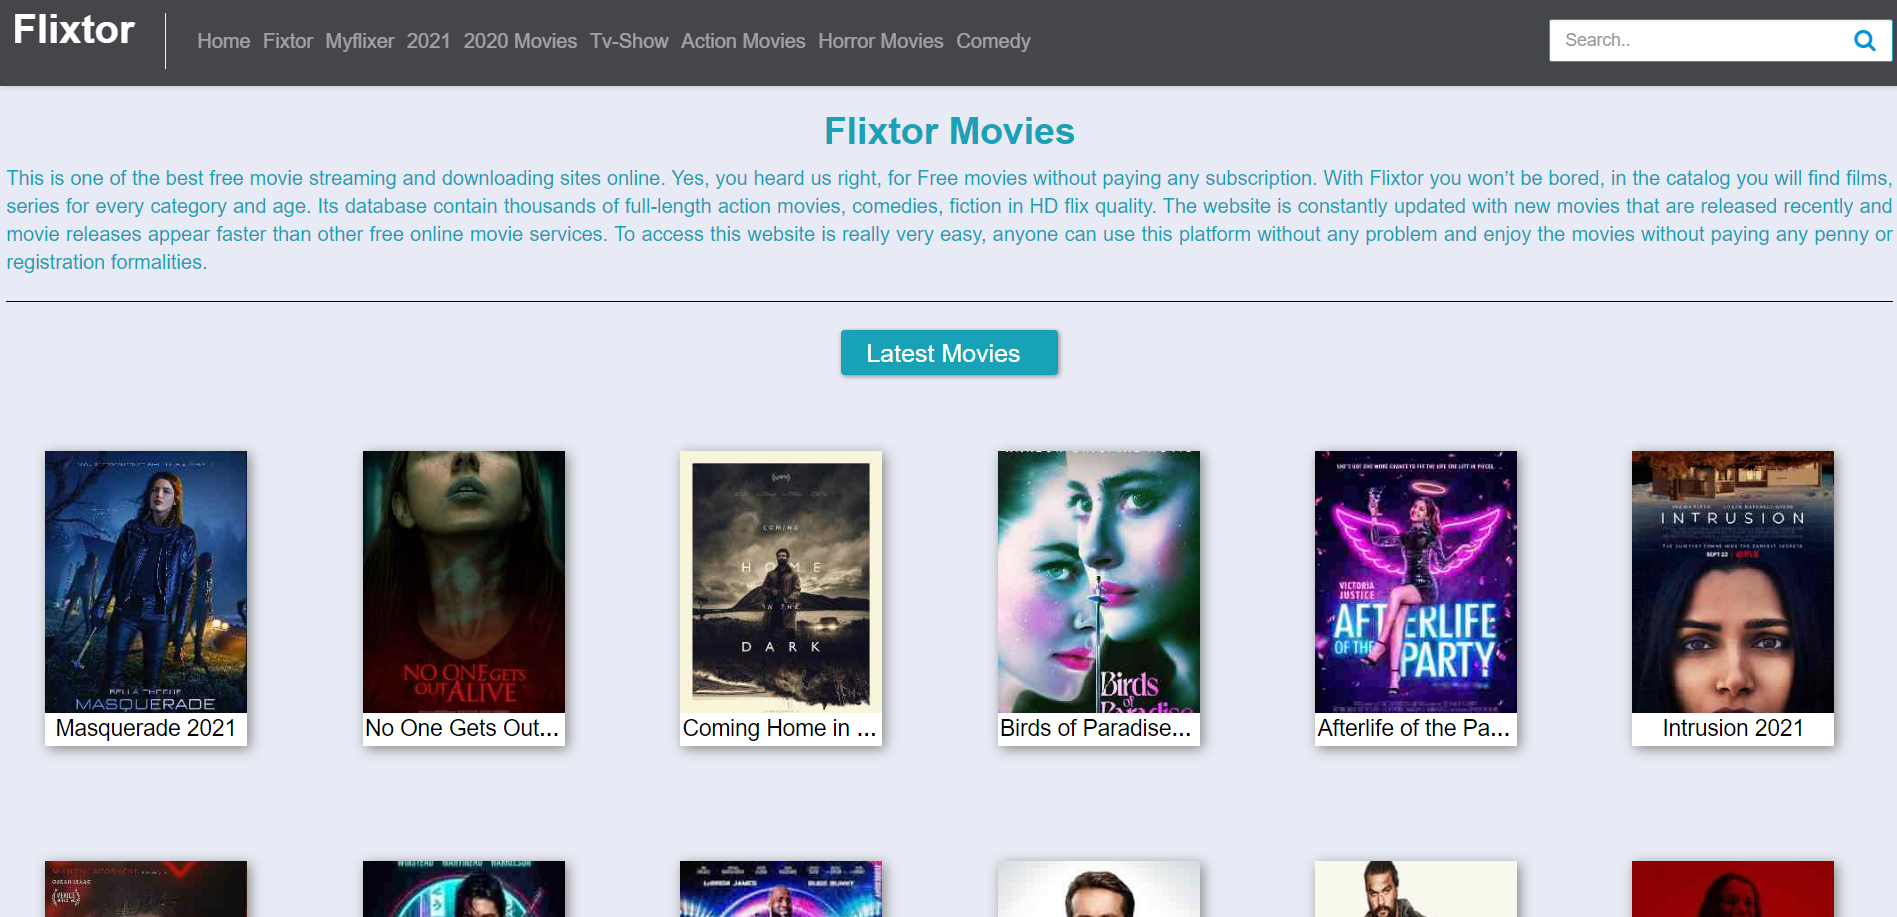Screen dimensions: 1897x917
Task: Click the Latest Movies button
Action: coord(948,352)
